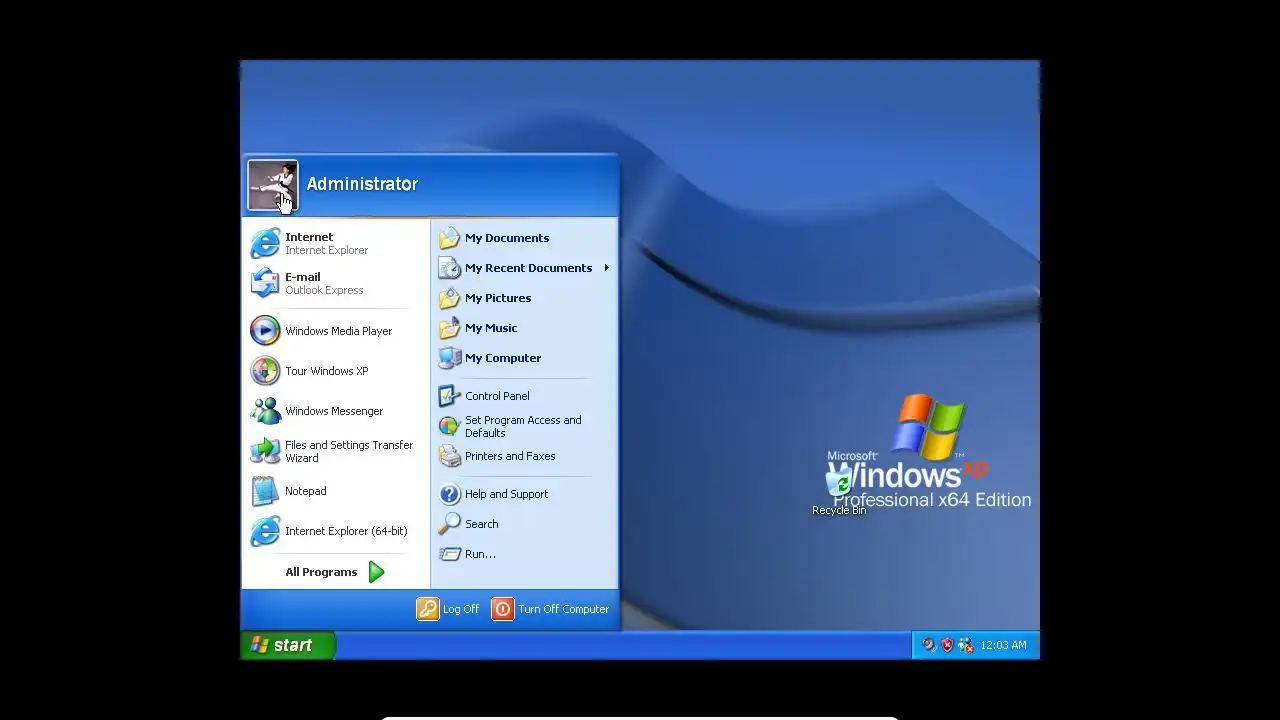1280x720 pixels.
Task: Launch the E-mail Outlook Express icon
Action: [265, 283]
